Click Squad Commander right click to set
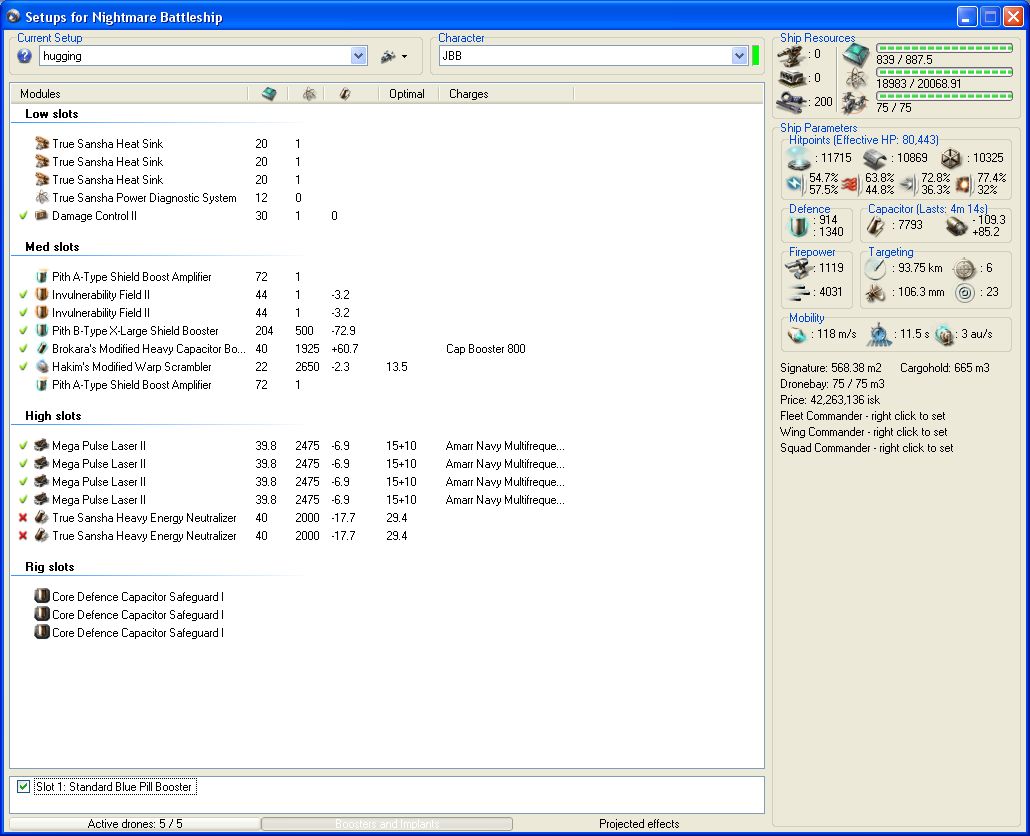Screen dimensions: 1030x836 (866, 448)
